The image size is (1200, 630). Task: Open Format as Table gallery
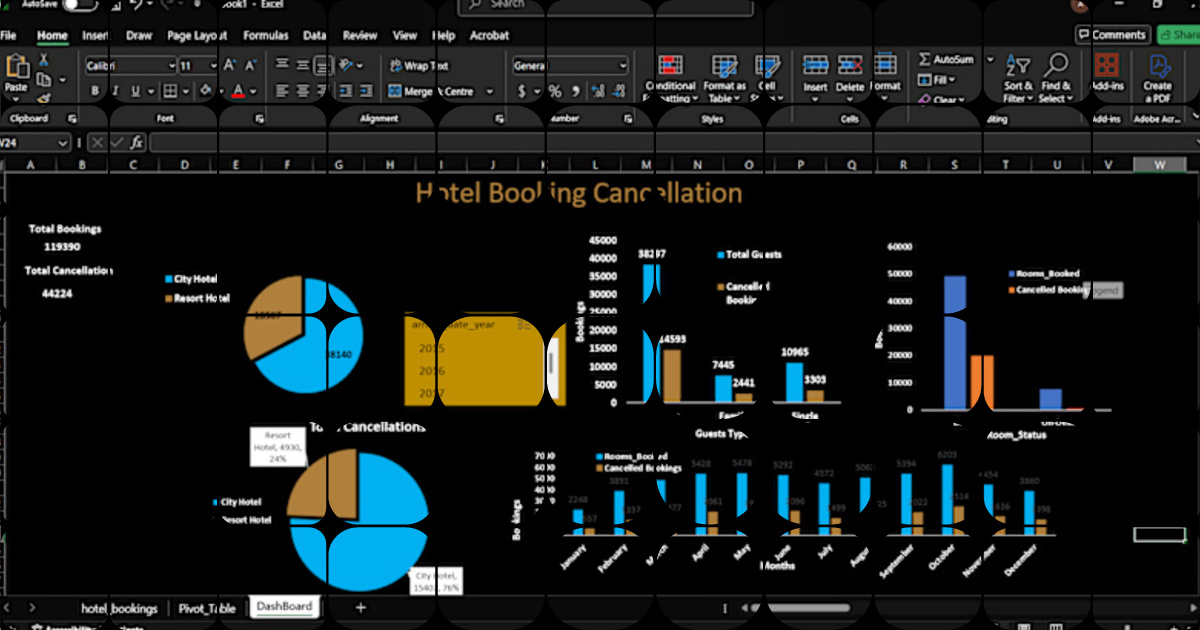click(724, 79)
